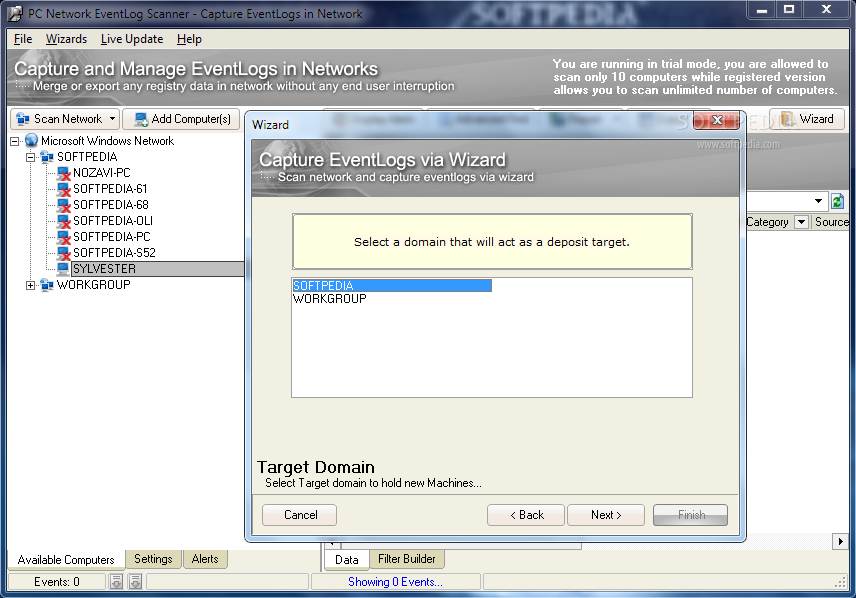Click the SOFTPEDIA-PC computer icon
Screen dimensions: 856x598
coord(64,237)
